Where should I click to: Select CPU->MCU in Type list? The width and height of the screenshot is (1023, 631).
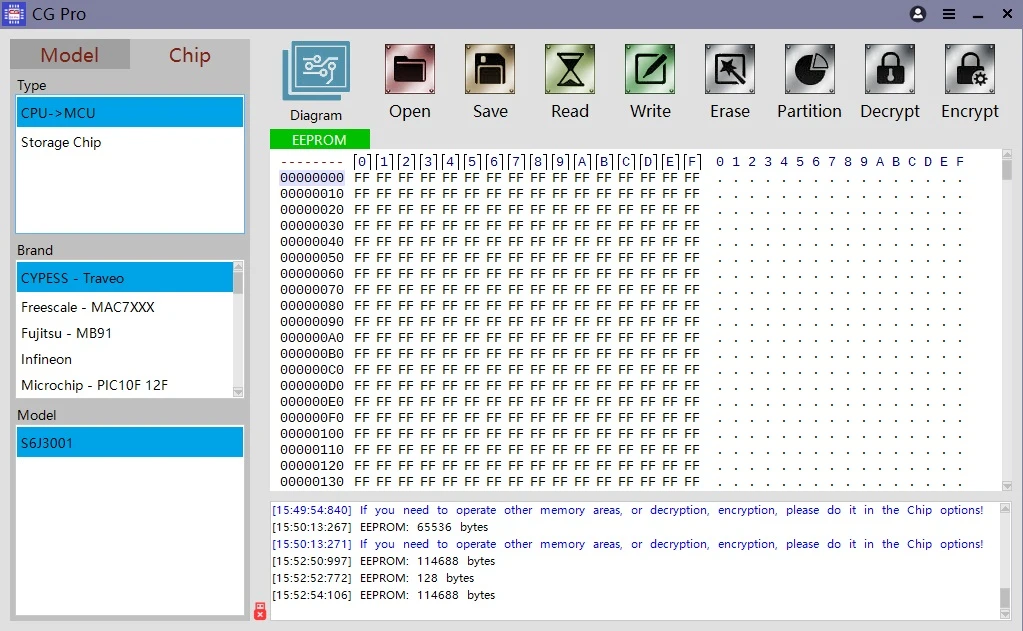(x=130, y=112)
